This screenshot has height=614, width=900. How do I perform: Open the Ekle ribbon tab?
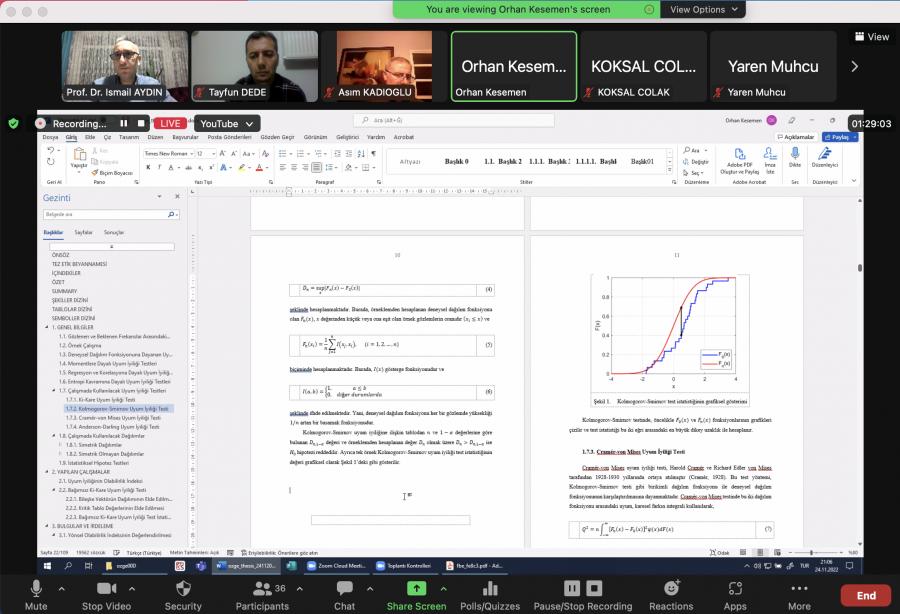coord(90,137)
